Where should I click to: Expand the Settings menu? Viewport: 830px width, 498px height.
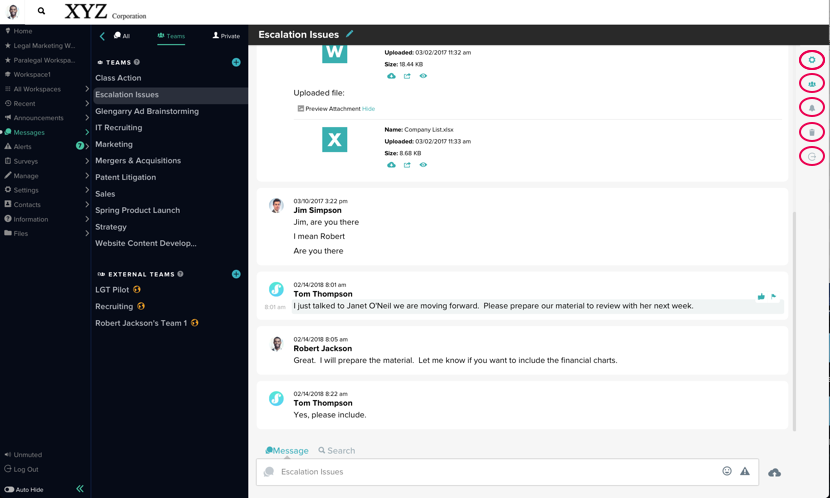click(87, 190)
